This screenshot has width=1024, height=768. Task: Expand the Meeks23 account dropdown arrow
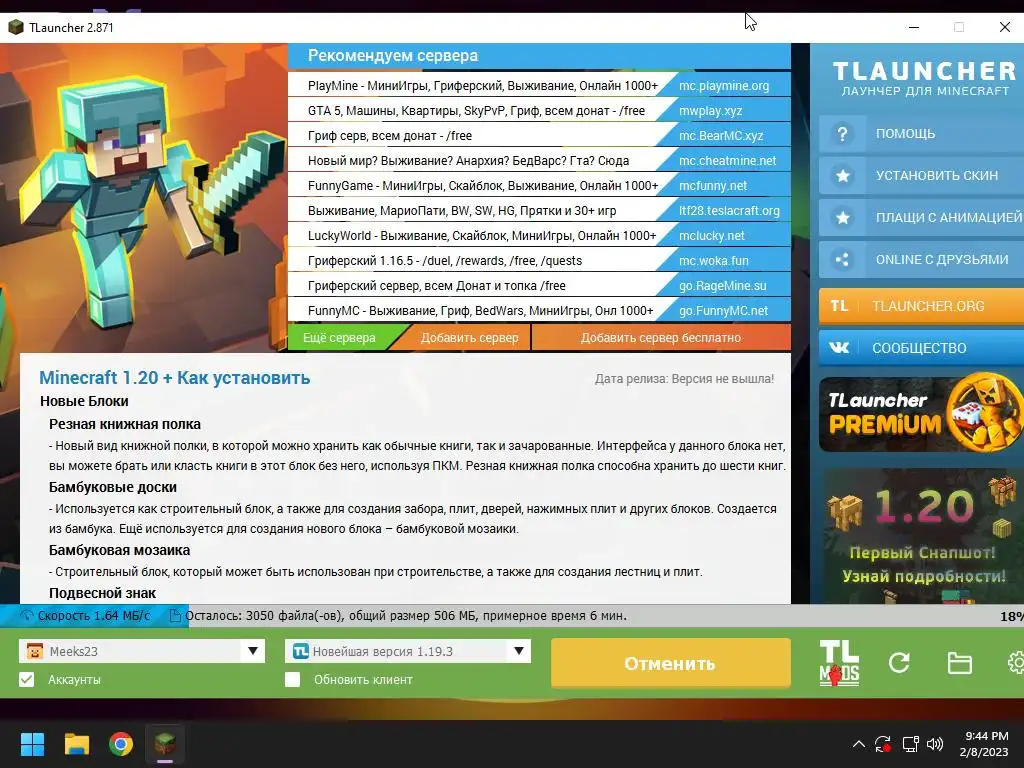pyautogui.click(x=253, y=651)
